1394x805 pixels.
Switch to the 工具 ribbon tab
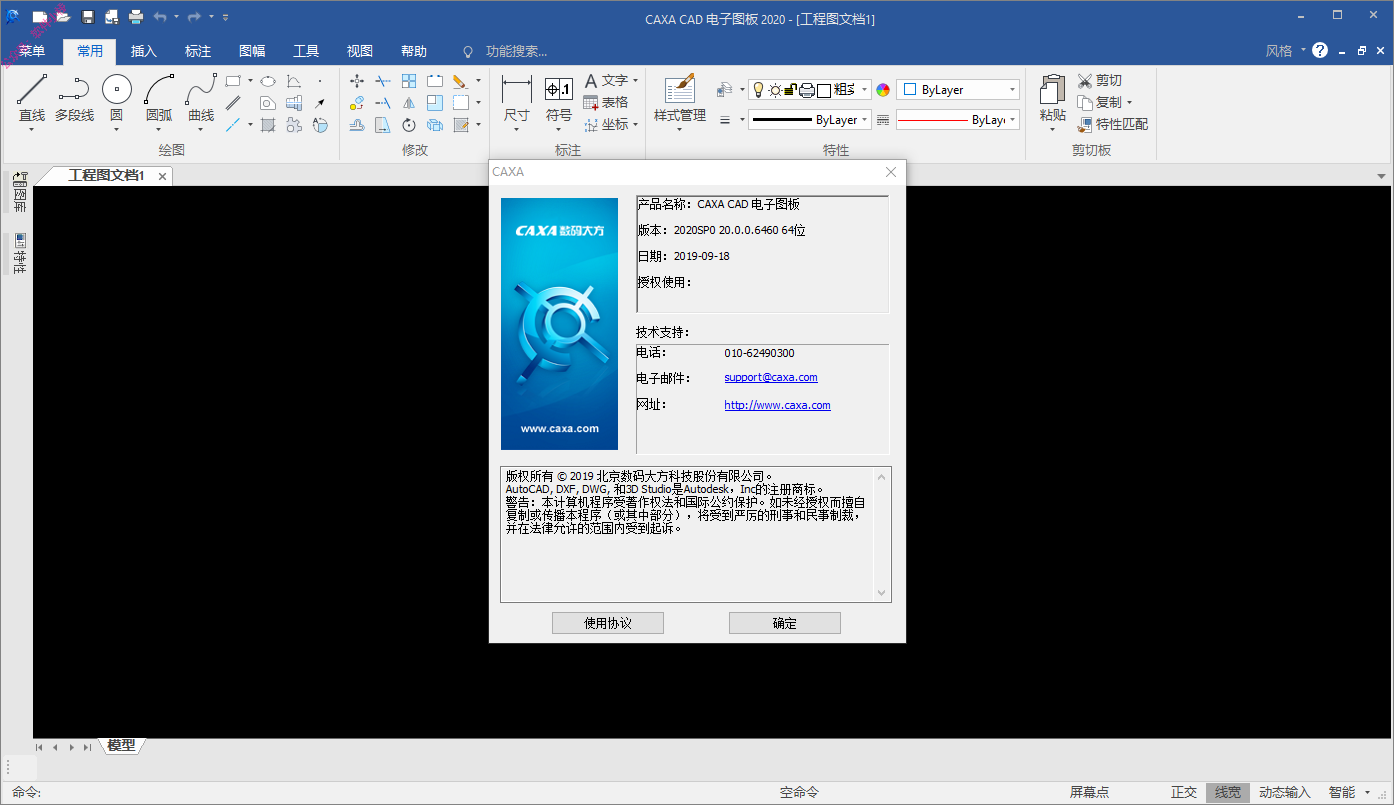click(x=306, y=51)
